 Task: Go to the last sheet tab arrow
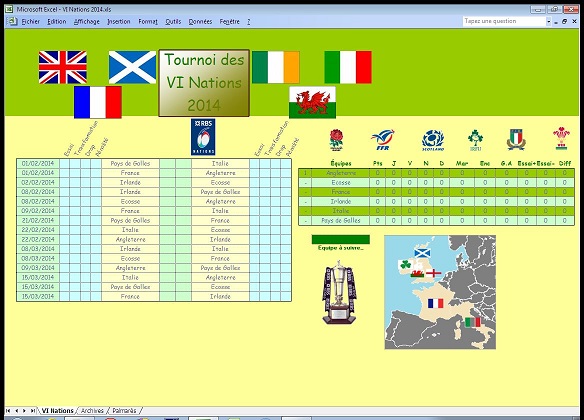33,411
